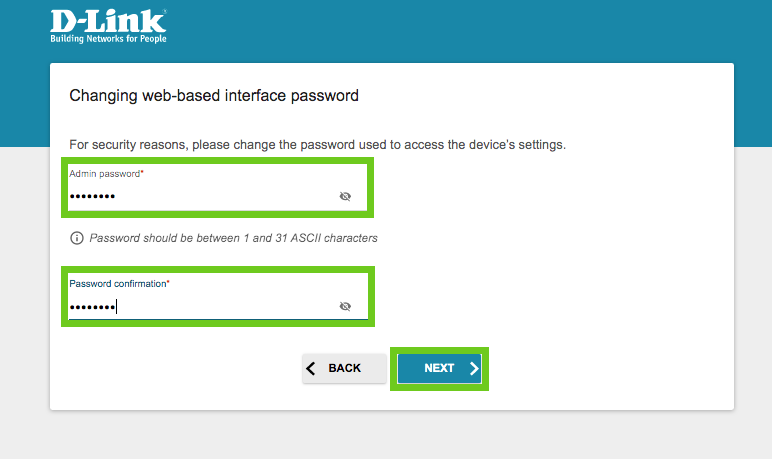Click the "Changing web-based interface password" heading
This screenshot has height=459, width=772.
[x=213, y=96]
